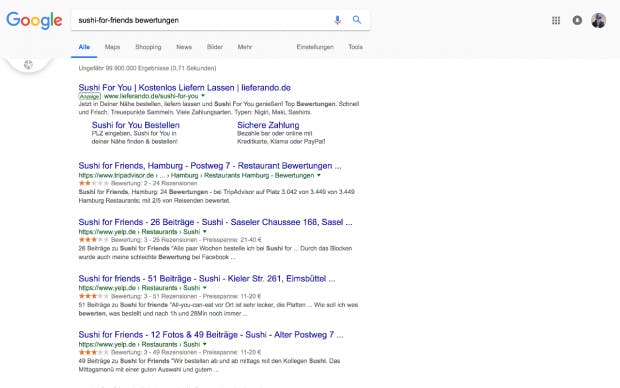Image resolution: width=620 pixels, height=388 pixels.
Task: Click the blue magnifier search icon
Action: pos(357,20)
